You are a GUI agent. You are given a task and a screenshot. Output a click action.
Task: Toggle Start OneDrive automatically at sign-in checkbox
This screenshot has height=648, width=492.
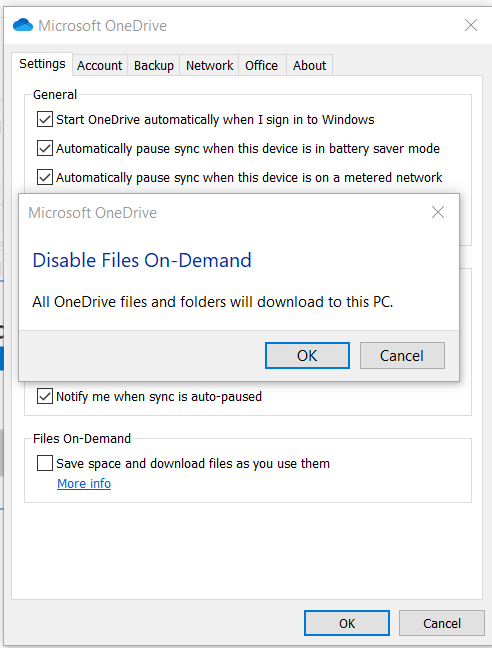point(45,119)
